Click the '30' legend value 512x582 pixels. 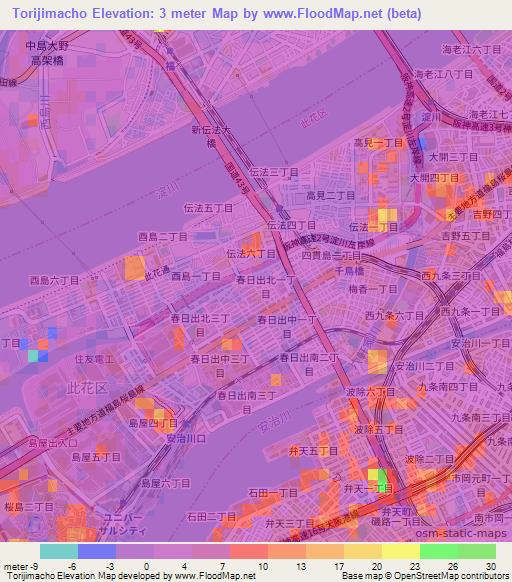tap(491, 567)
